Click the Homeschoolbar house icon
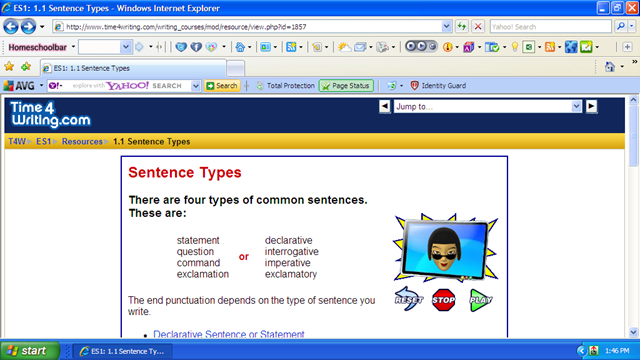This screenshot has width=640, height=360. (240, 47)
